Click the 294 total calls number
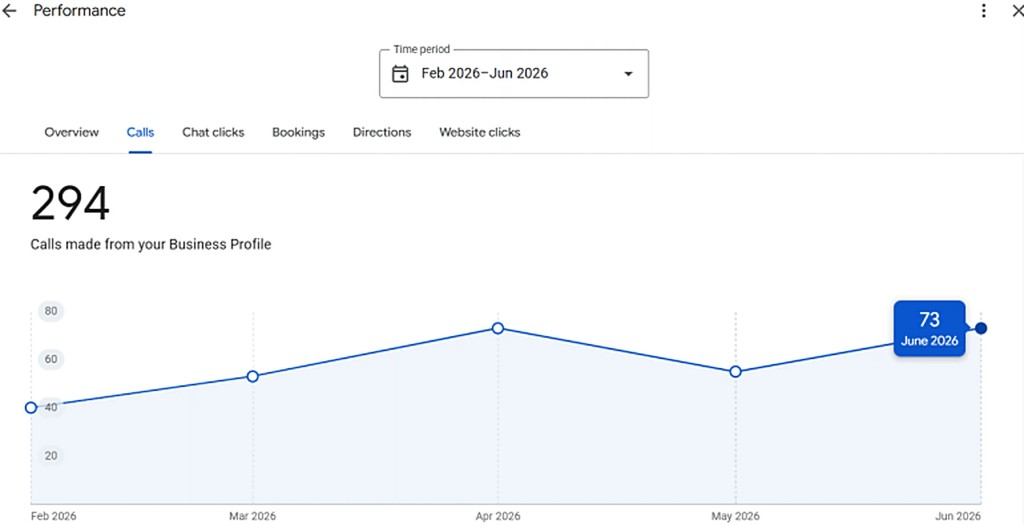This screenshot has width=1024, height=525. pos(70,204)
